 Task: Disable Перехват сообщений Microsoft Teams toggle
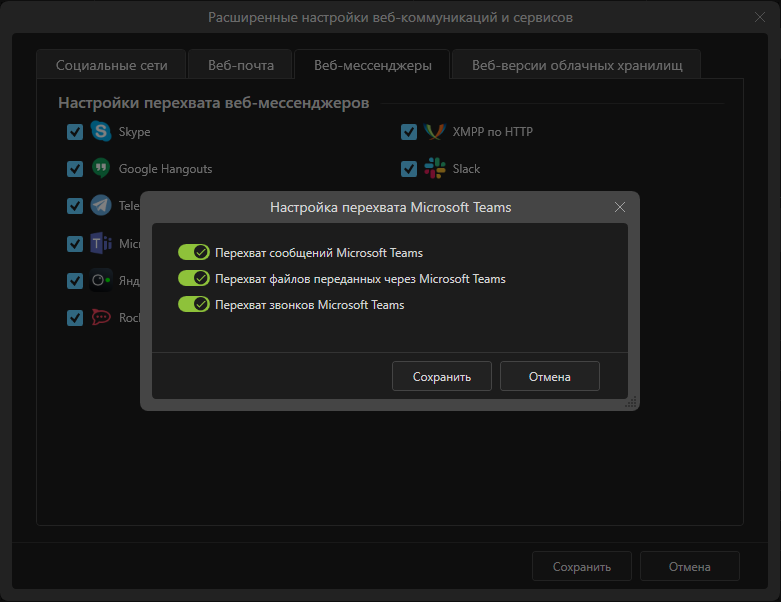(x=194, y=252)
